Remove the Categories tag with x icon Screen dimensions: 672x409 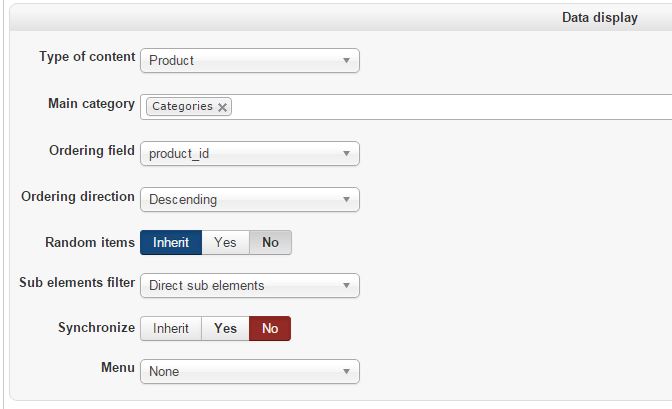point(222,107)
